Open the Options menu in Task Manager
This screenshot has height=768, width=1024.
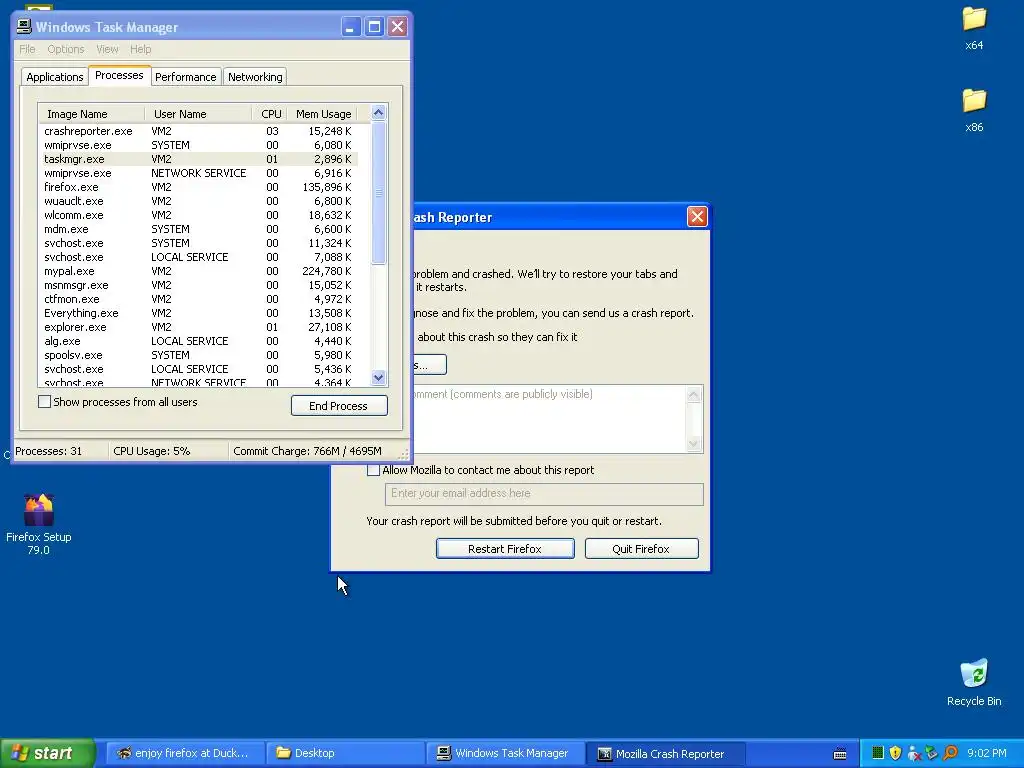pyautogui.click(x=65, y=49)
